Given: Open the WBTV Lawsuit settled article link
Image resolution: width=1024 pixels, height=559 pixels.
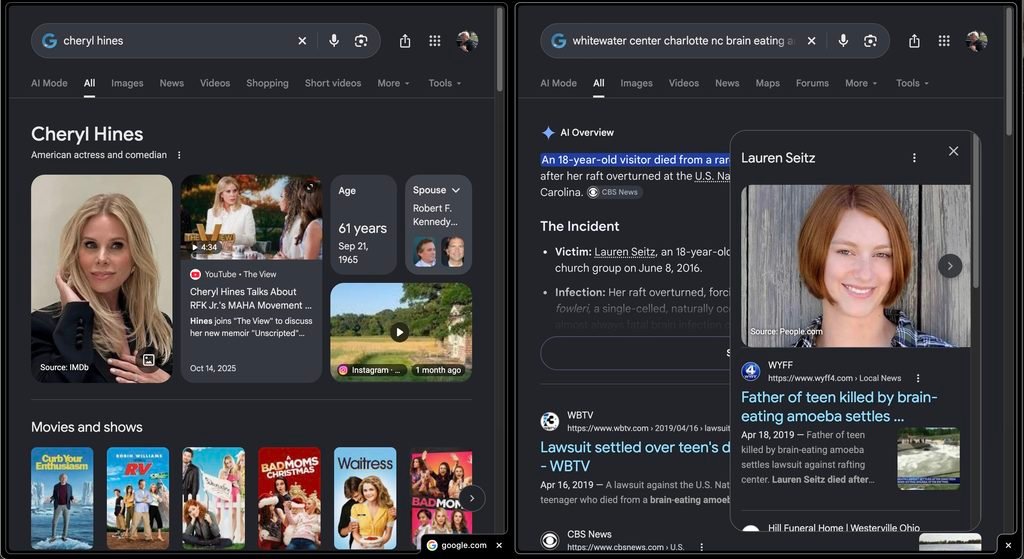Looking at the screenshot, I should point(635,456).
